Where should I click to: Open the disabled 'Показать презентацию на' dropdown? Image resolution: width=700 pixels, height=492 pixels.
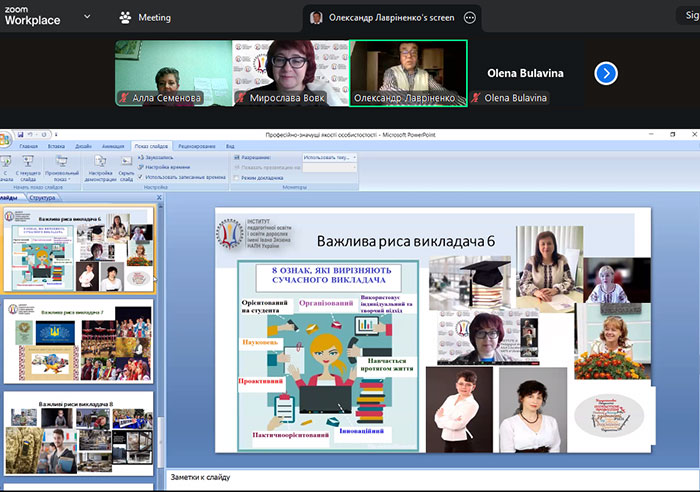click(329, 167)
